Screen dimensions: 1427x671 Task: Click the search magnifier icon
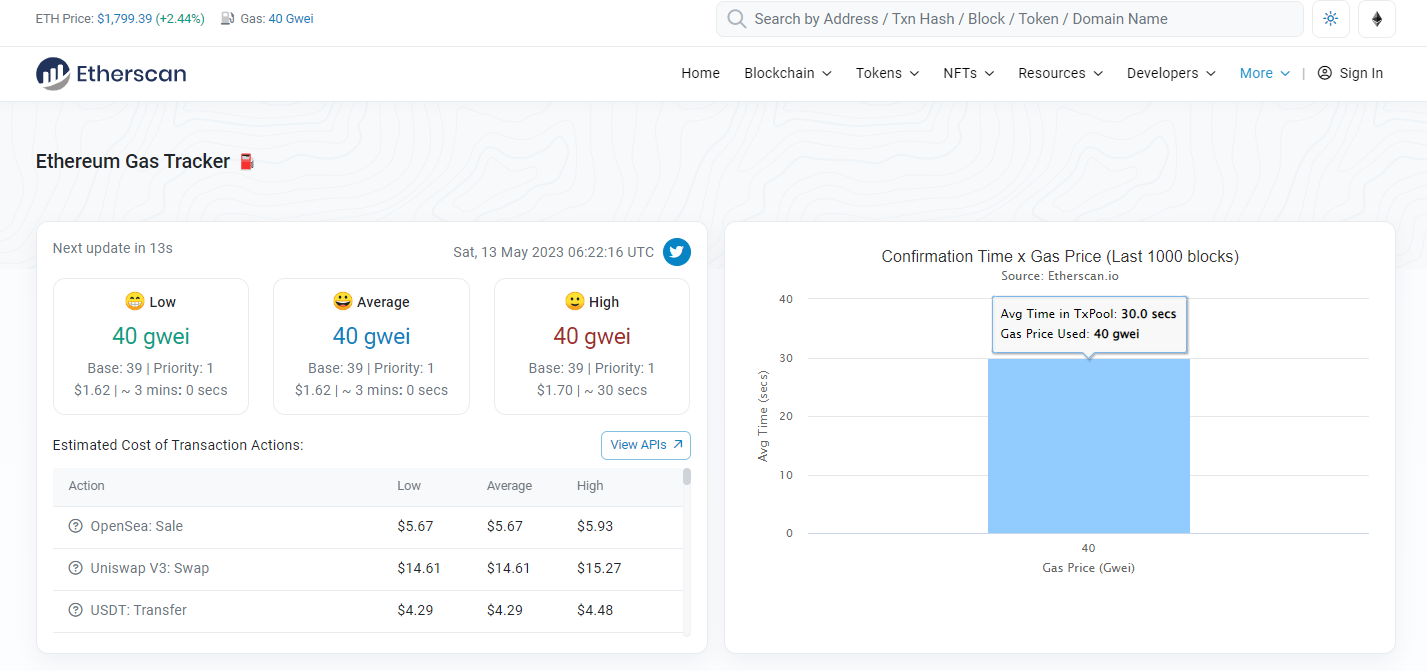click(737, 19)
